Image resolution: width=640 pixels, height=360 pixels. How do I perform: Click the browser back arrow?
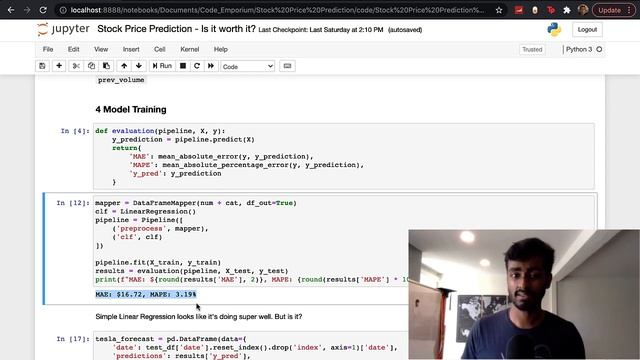[11, 10]
